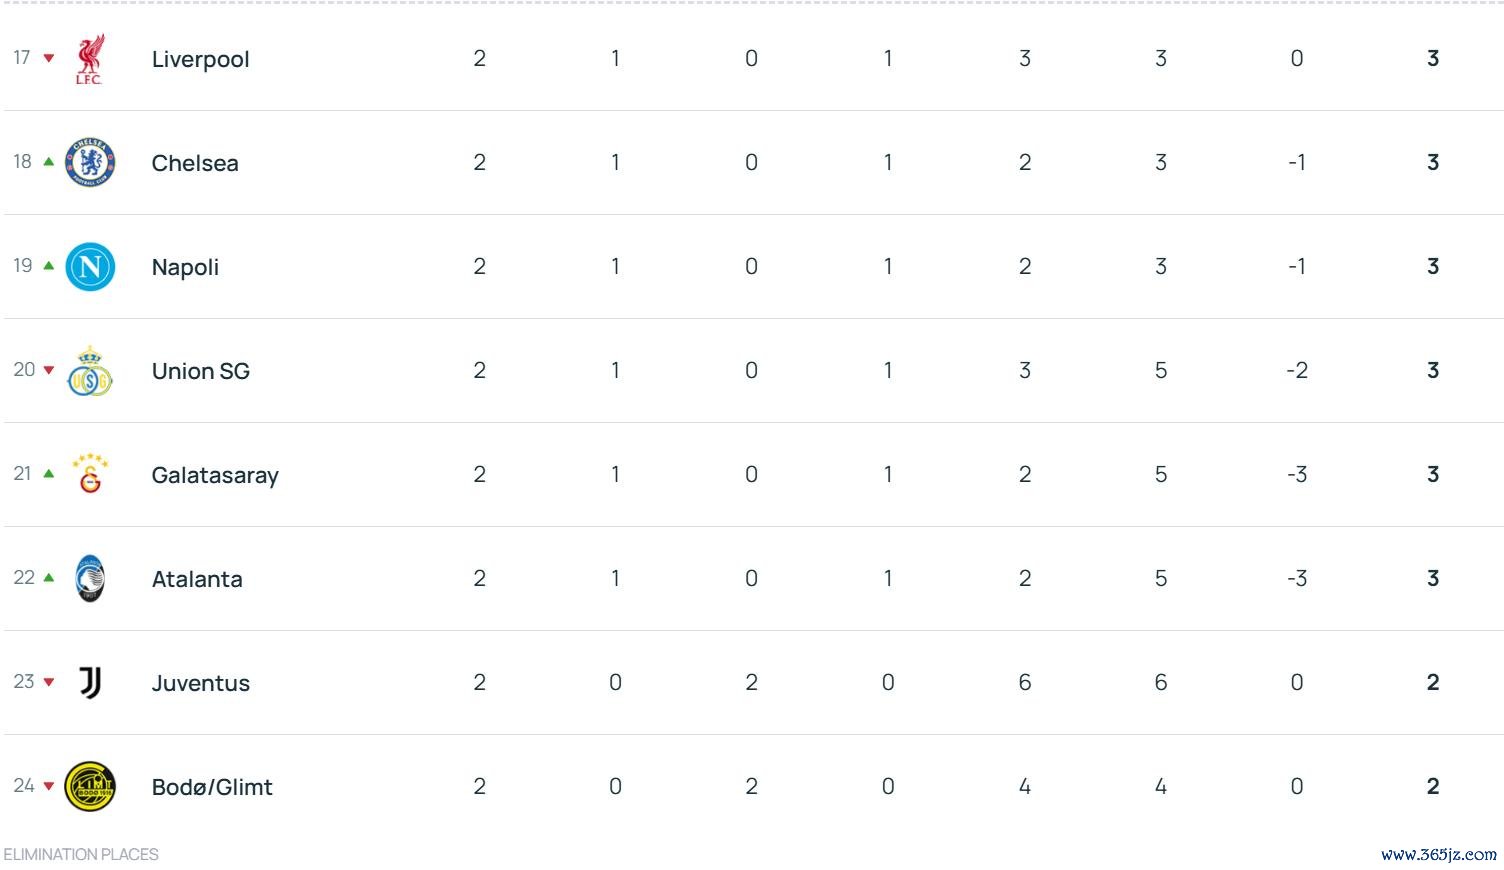Click the Napoli club logo
The width and height of the screenshot is (1504, 870).
pos(90,267)
